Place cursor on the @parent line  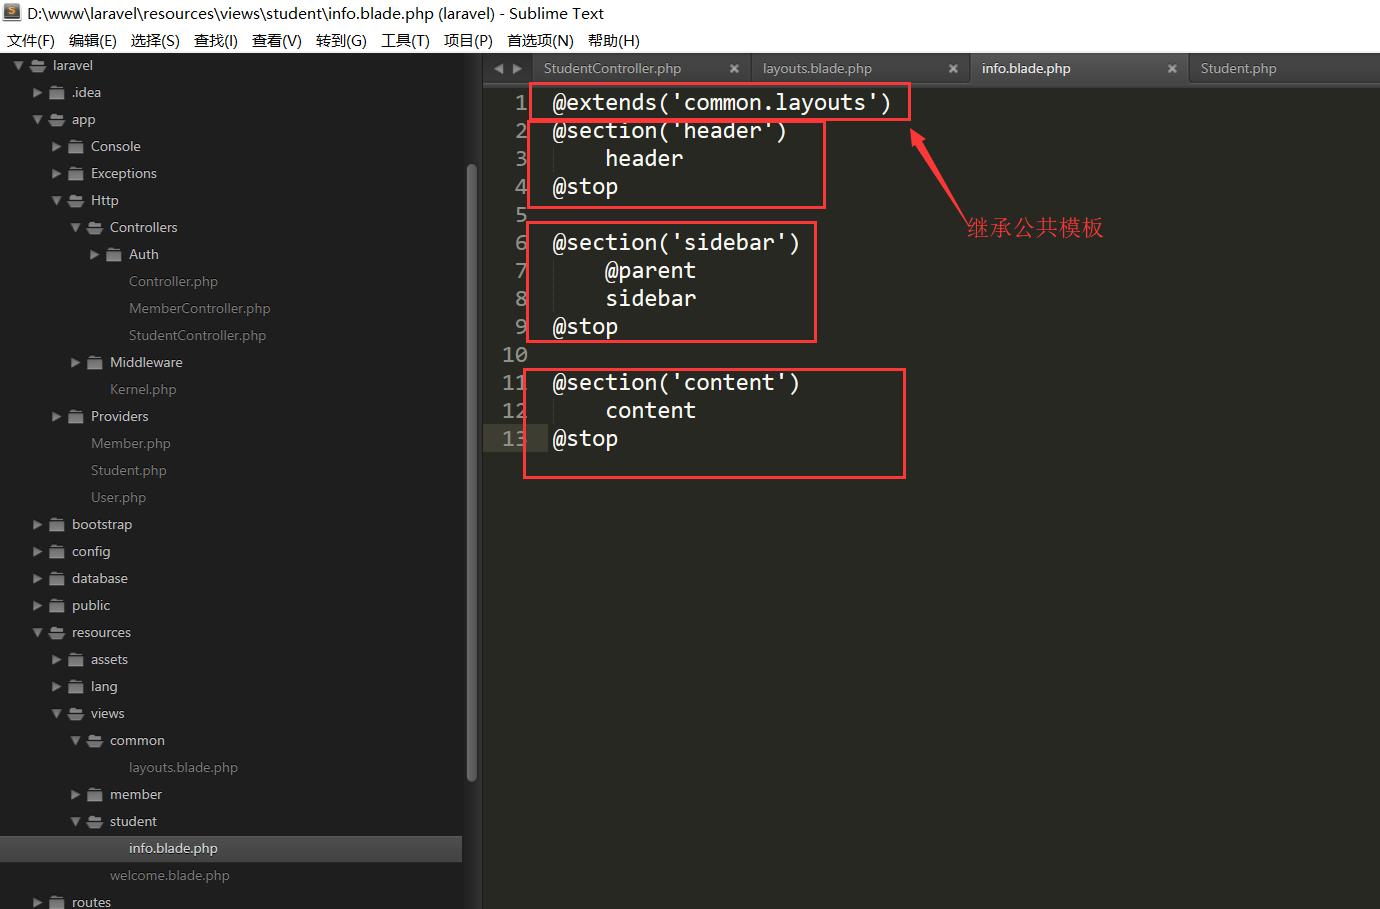pos(650,271)
